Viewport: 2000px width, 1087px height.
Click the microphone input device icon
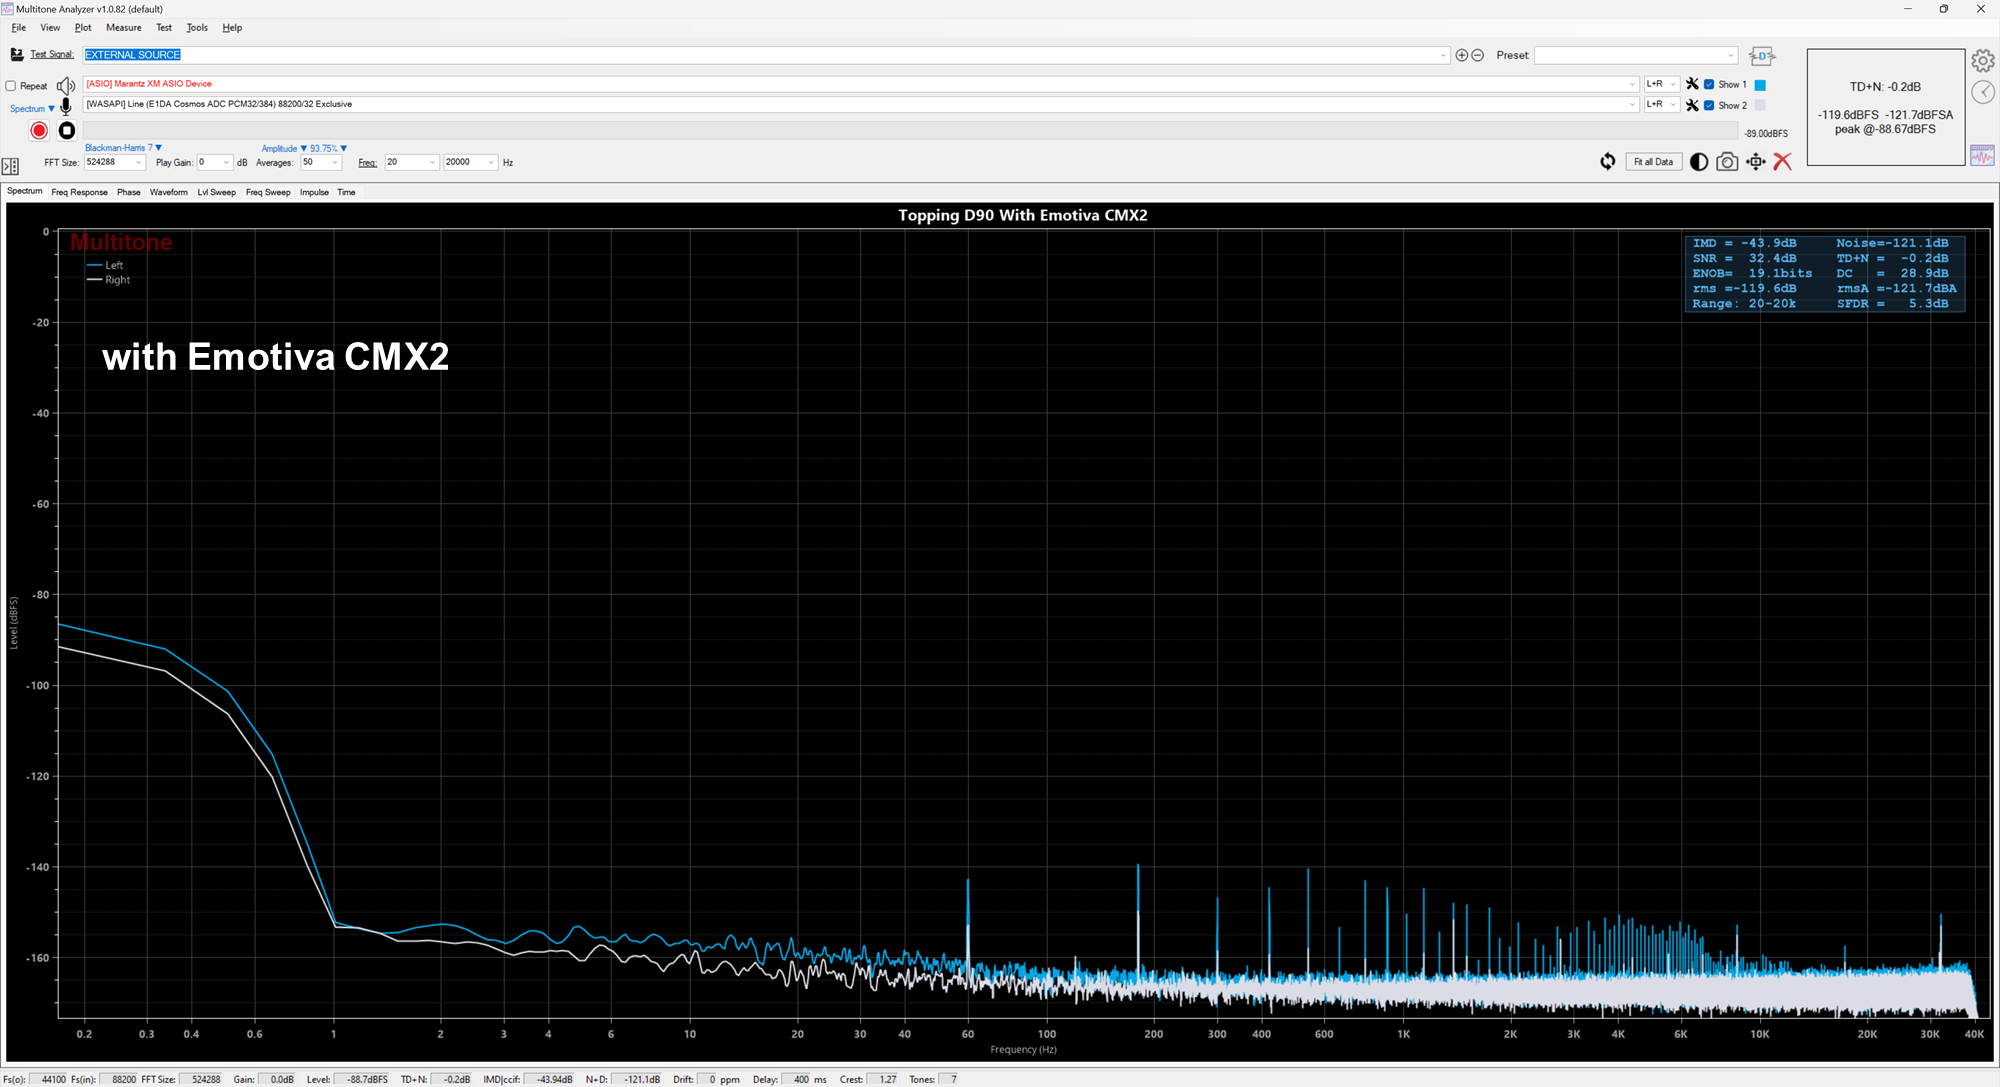pyautogui.click(x=66, y=106)
